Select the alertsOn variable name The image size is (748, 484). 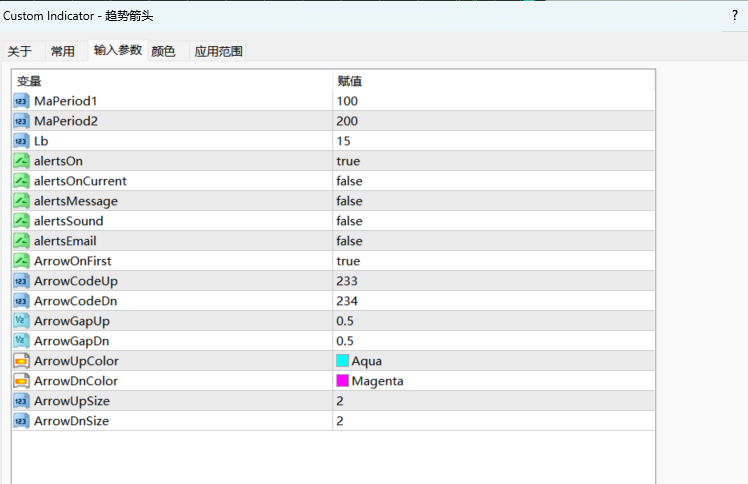(x=58, y=161)
